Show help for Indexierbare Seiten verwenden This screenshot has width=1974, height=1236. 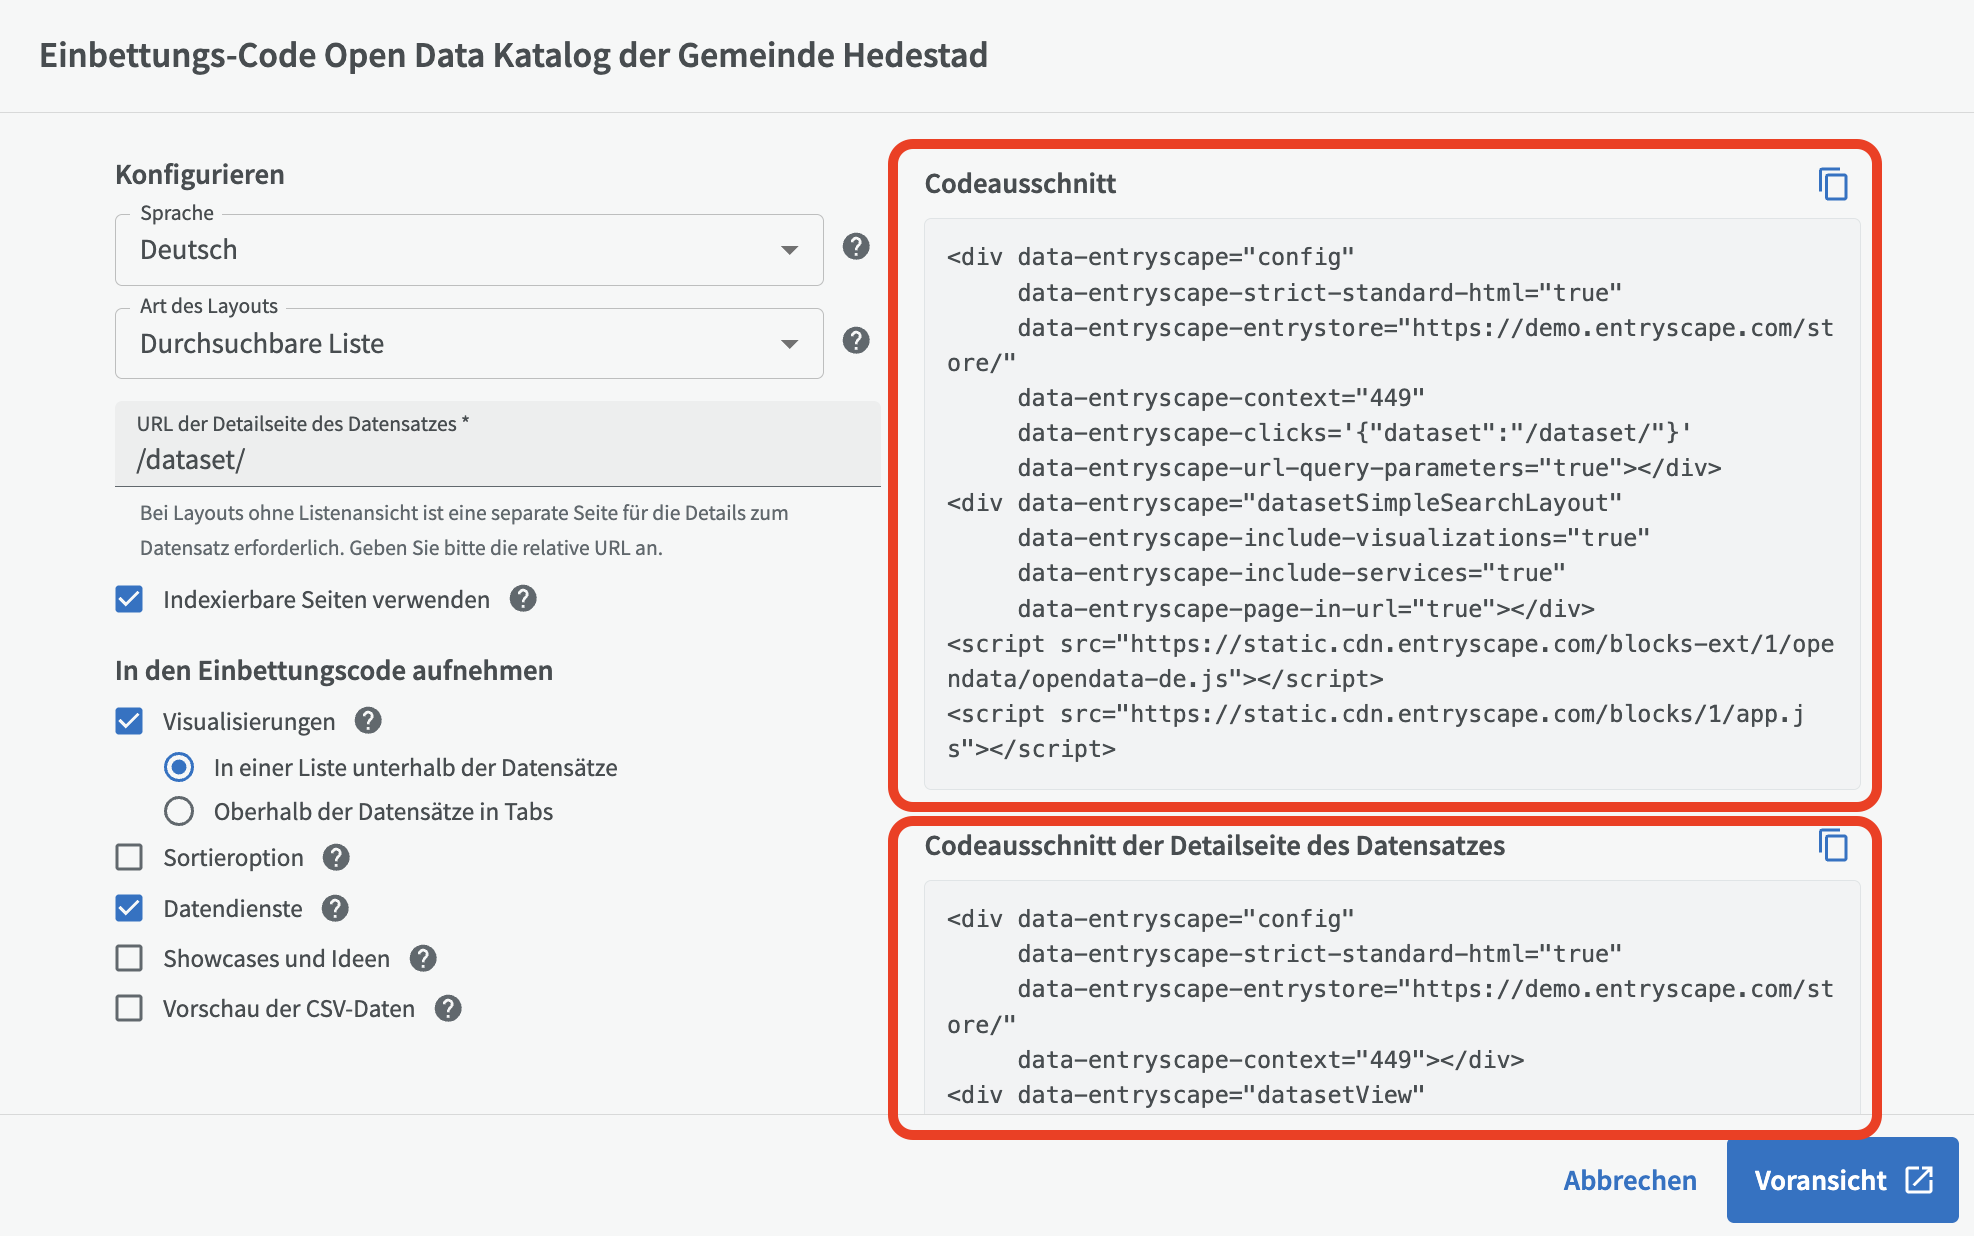pos(523,599)
